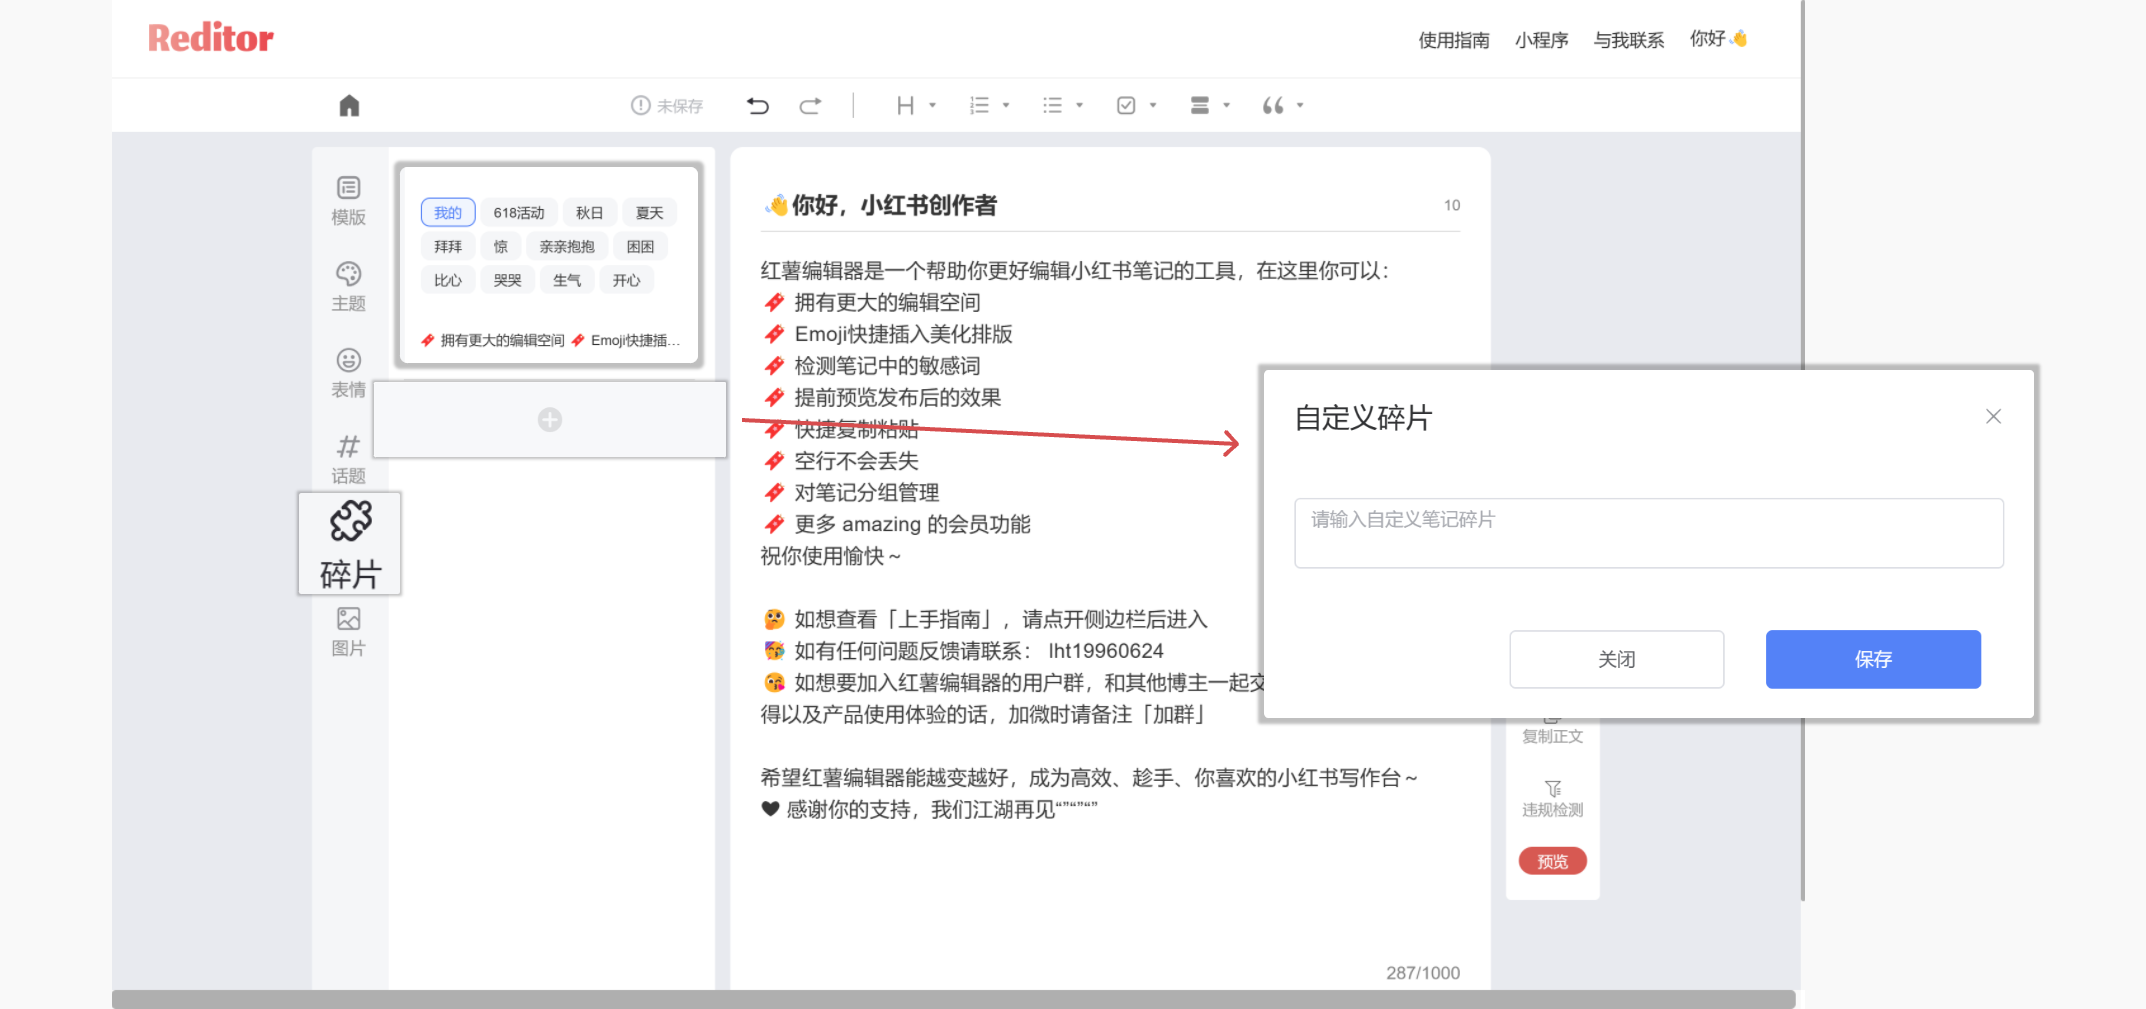Open the 图片 image panel
The image size is (2146, 1009).
(349, 632)
